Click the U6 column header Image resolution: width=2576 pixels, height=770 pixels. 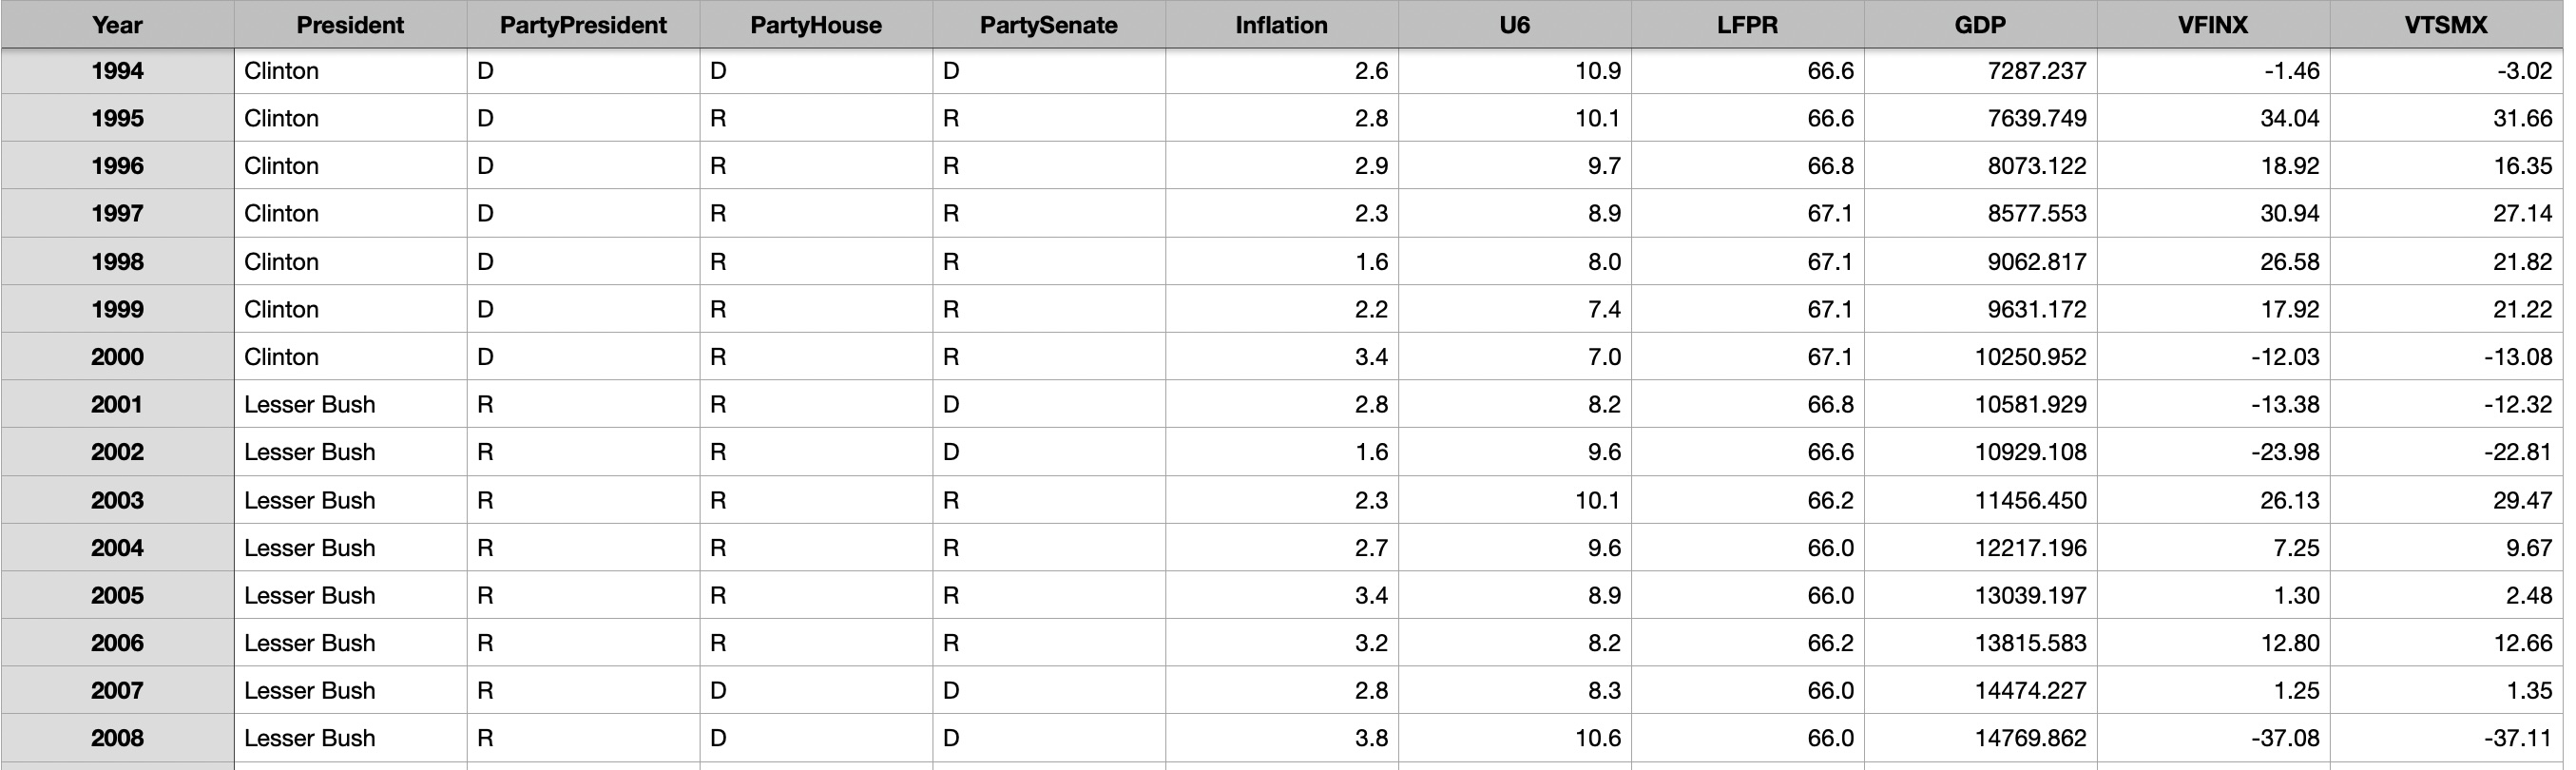[1515, 24]
